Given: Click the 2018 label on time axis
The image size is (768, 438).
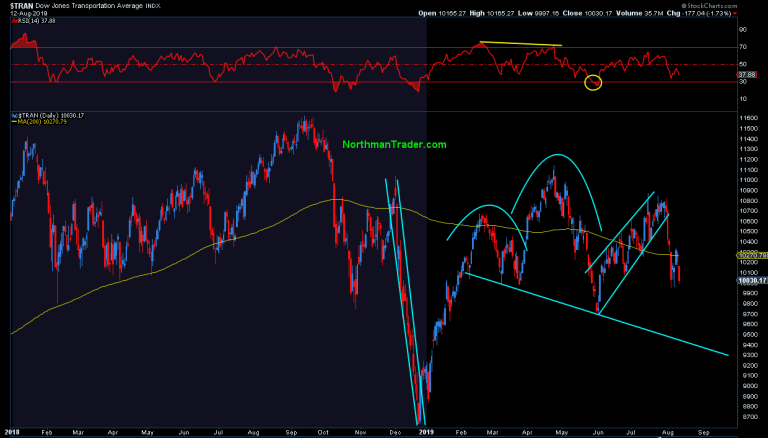Looking at the screenshot, I should tap(11, 428).
